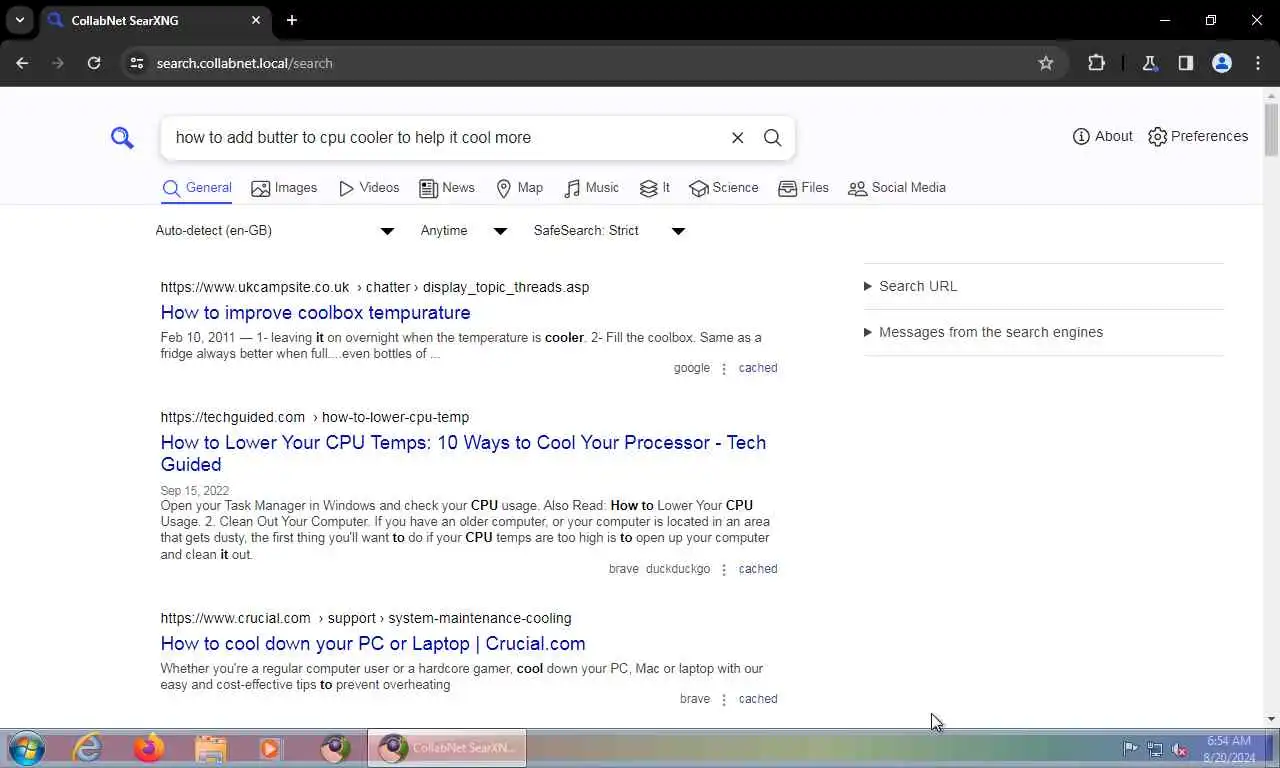
Task: Open the browser profile avatar
Action: point(1222,63)
